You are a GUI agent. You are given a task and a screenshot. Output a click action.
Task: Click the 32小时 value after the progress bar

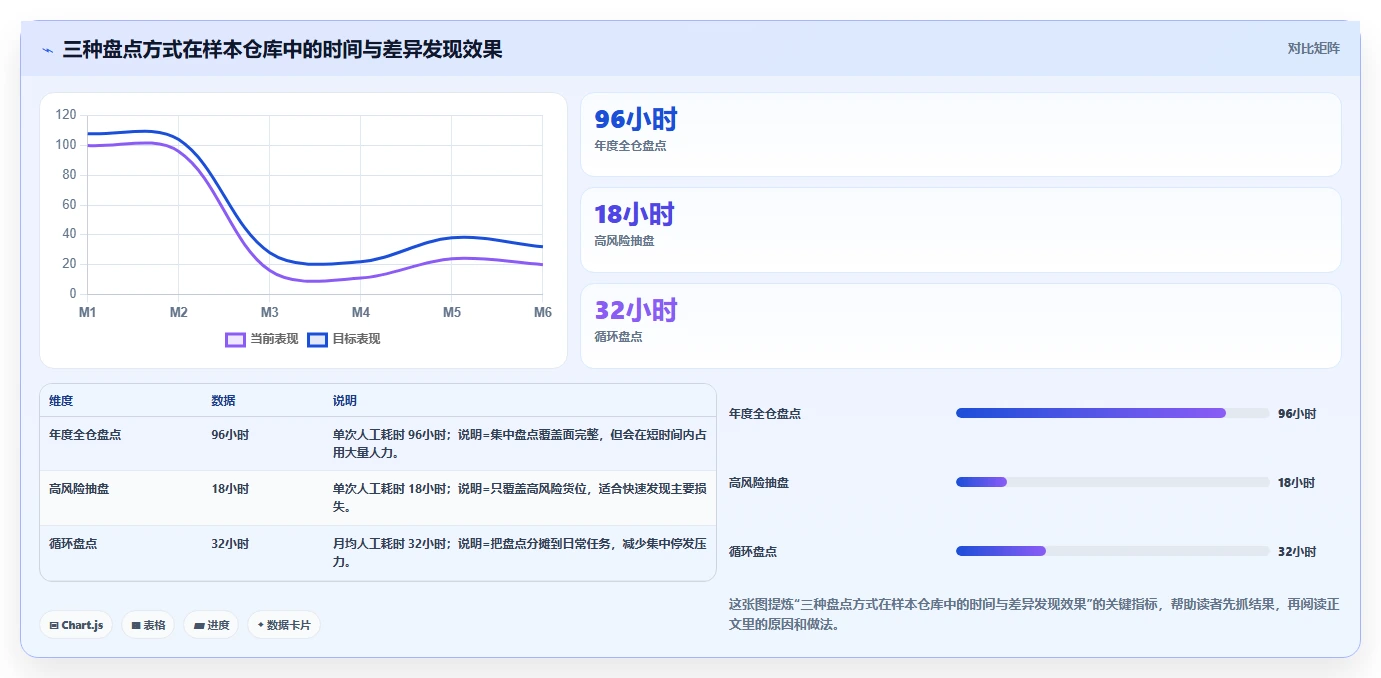1297,552
